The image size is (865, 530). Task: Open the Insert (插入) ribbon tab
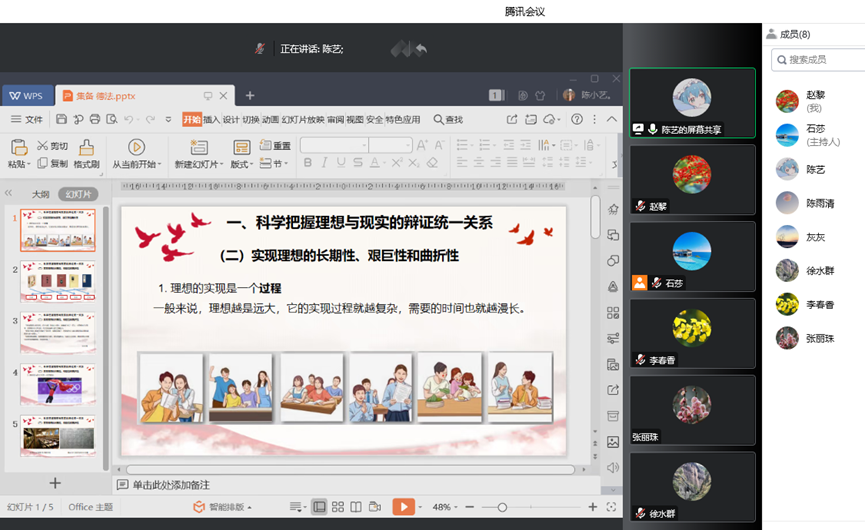[x=211, y=120]
